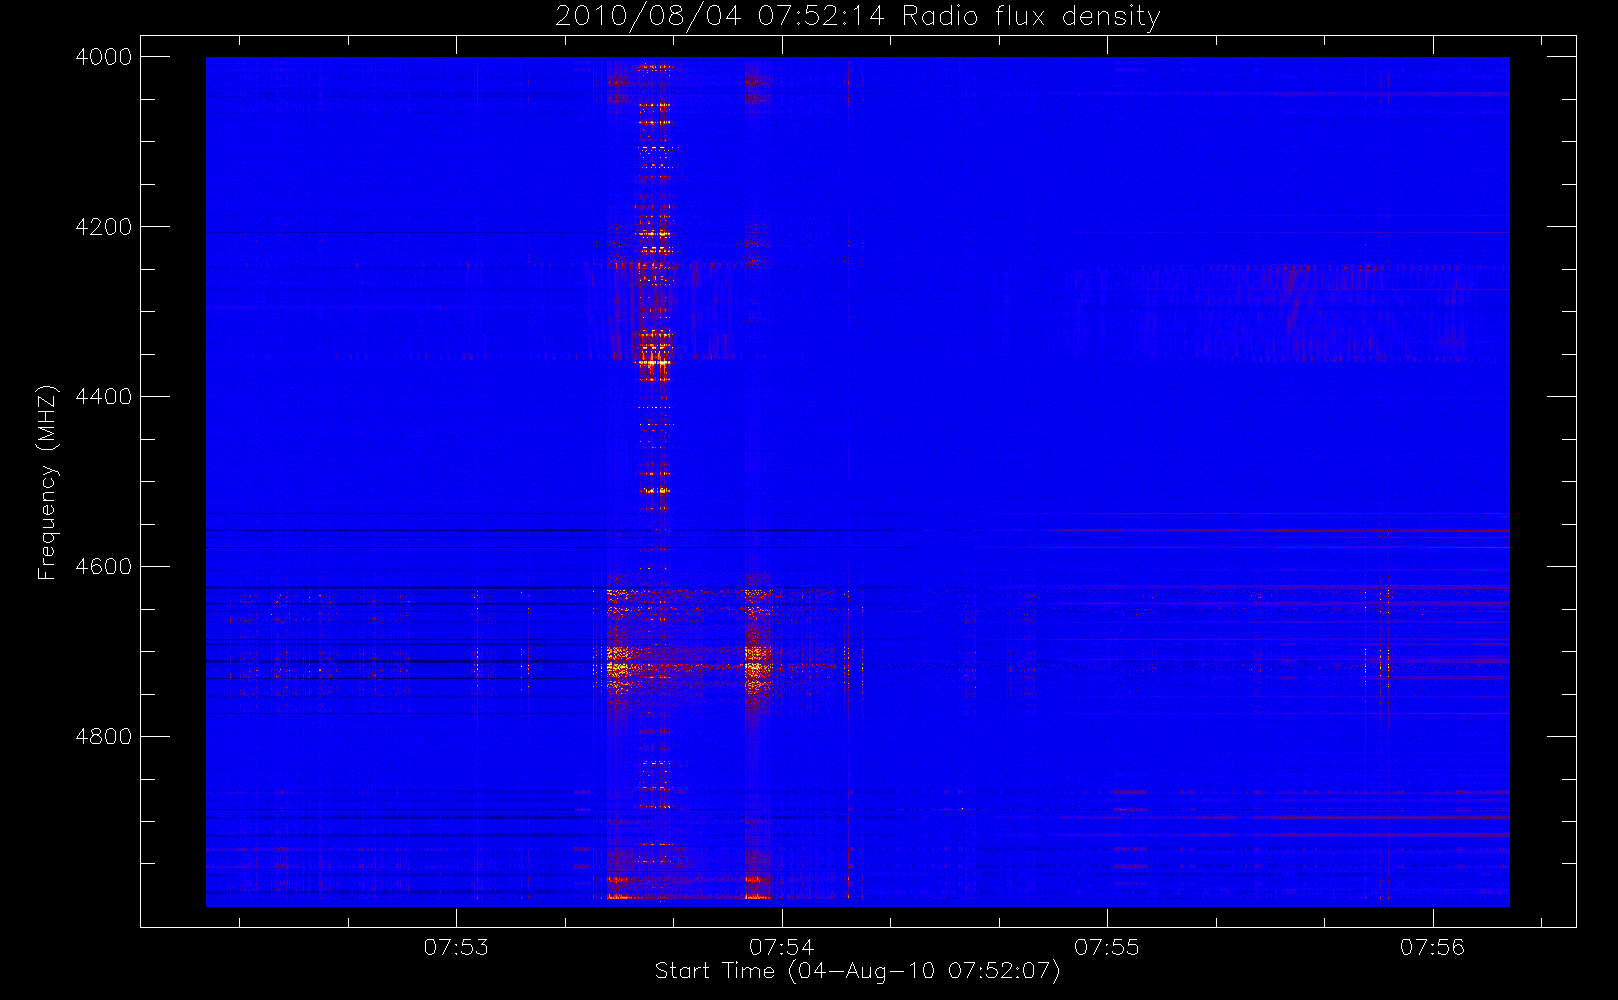The height and width of the screenshot is (1000, 1618).
Task: Click the 07:55 time tick label
Action: coord(1107,947)
